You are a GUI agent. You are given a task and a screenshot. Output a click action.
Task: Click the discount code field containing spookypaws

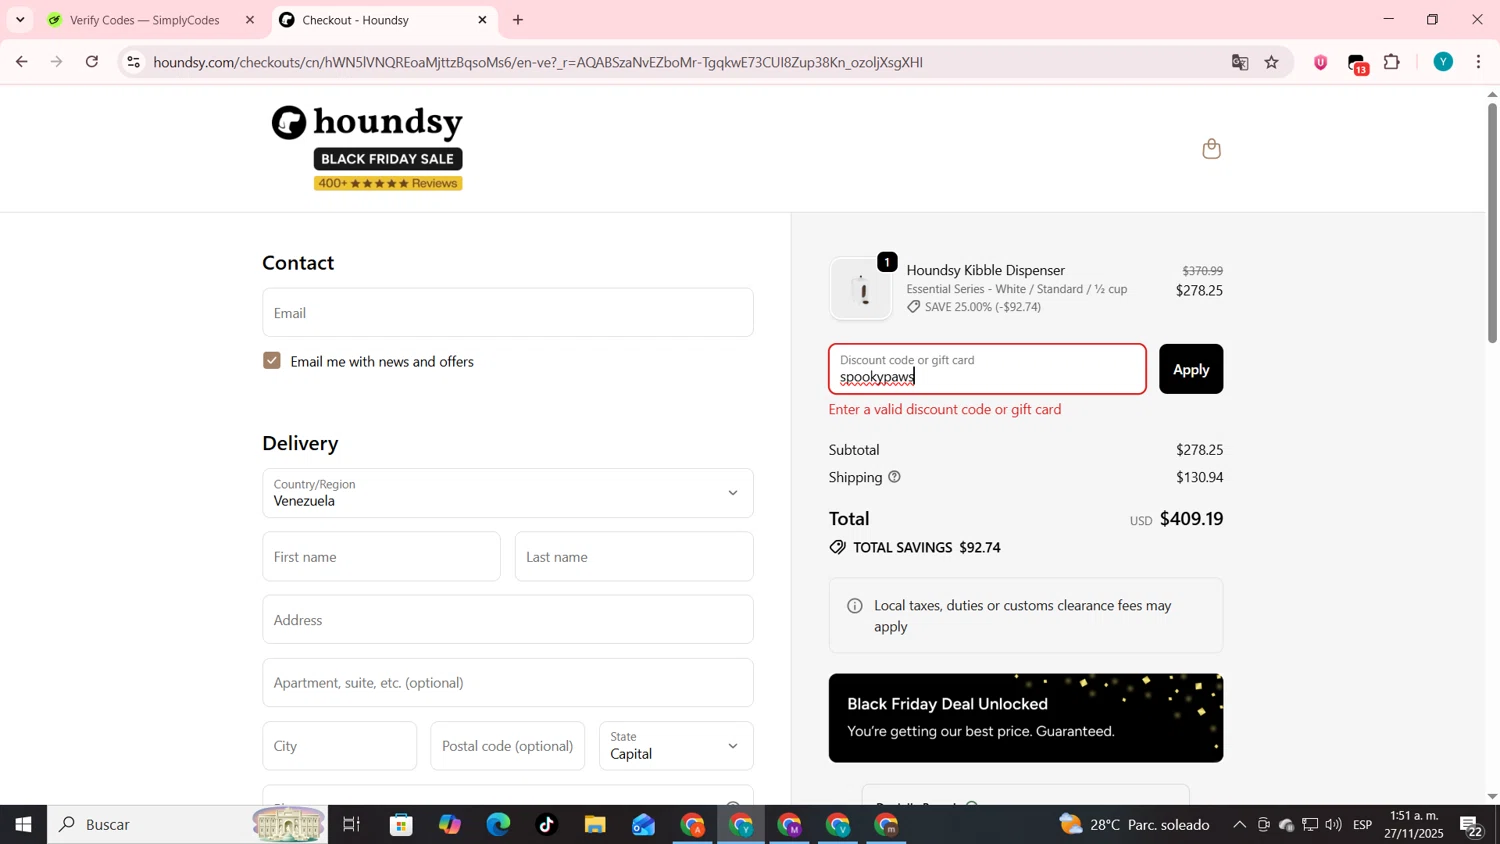[x=987, y=369]
